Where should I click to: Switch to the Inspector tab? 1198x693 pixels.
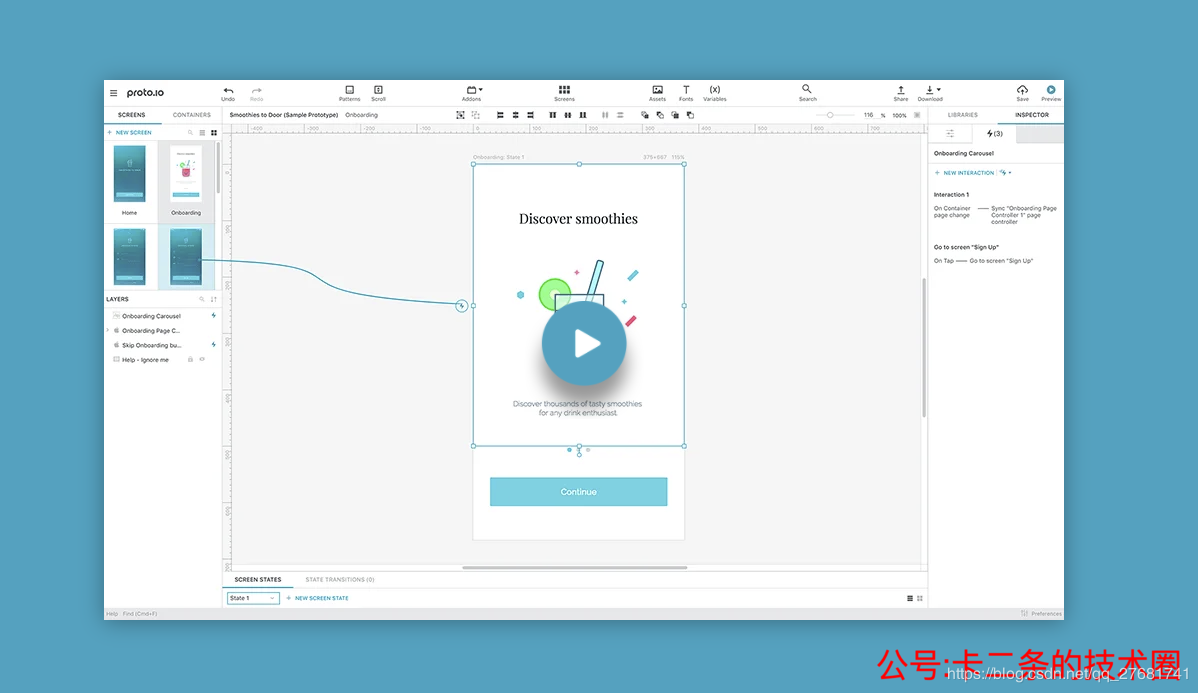[1031, 115]
